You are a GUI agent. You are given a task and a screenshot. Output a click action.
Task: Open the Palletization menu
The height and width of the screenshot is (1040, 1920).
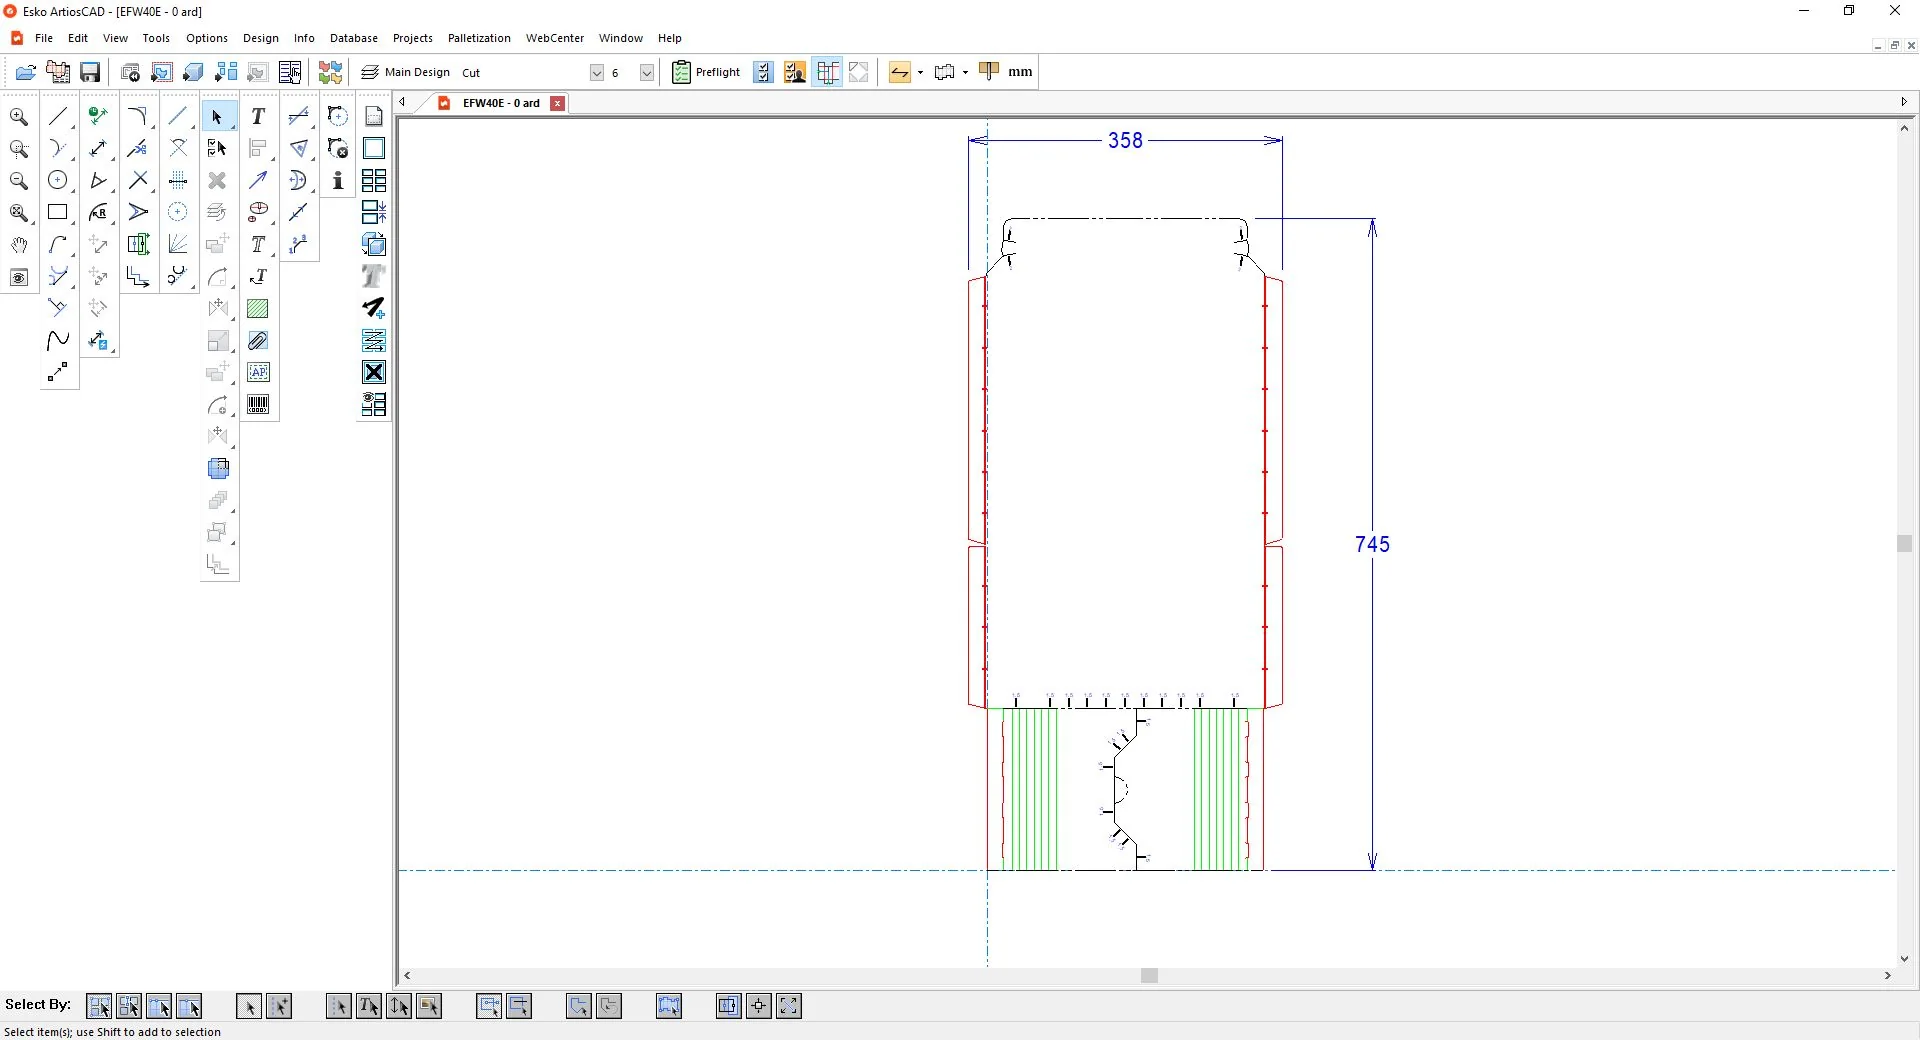click(479, 38)
